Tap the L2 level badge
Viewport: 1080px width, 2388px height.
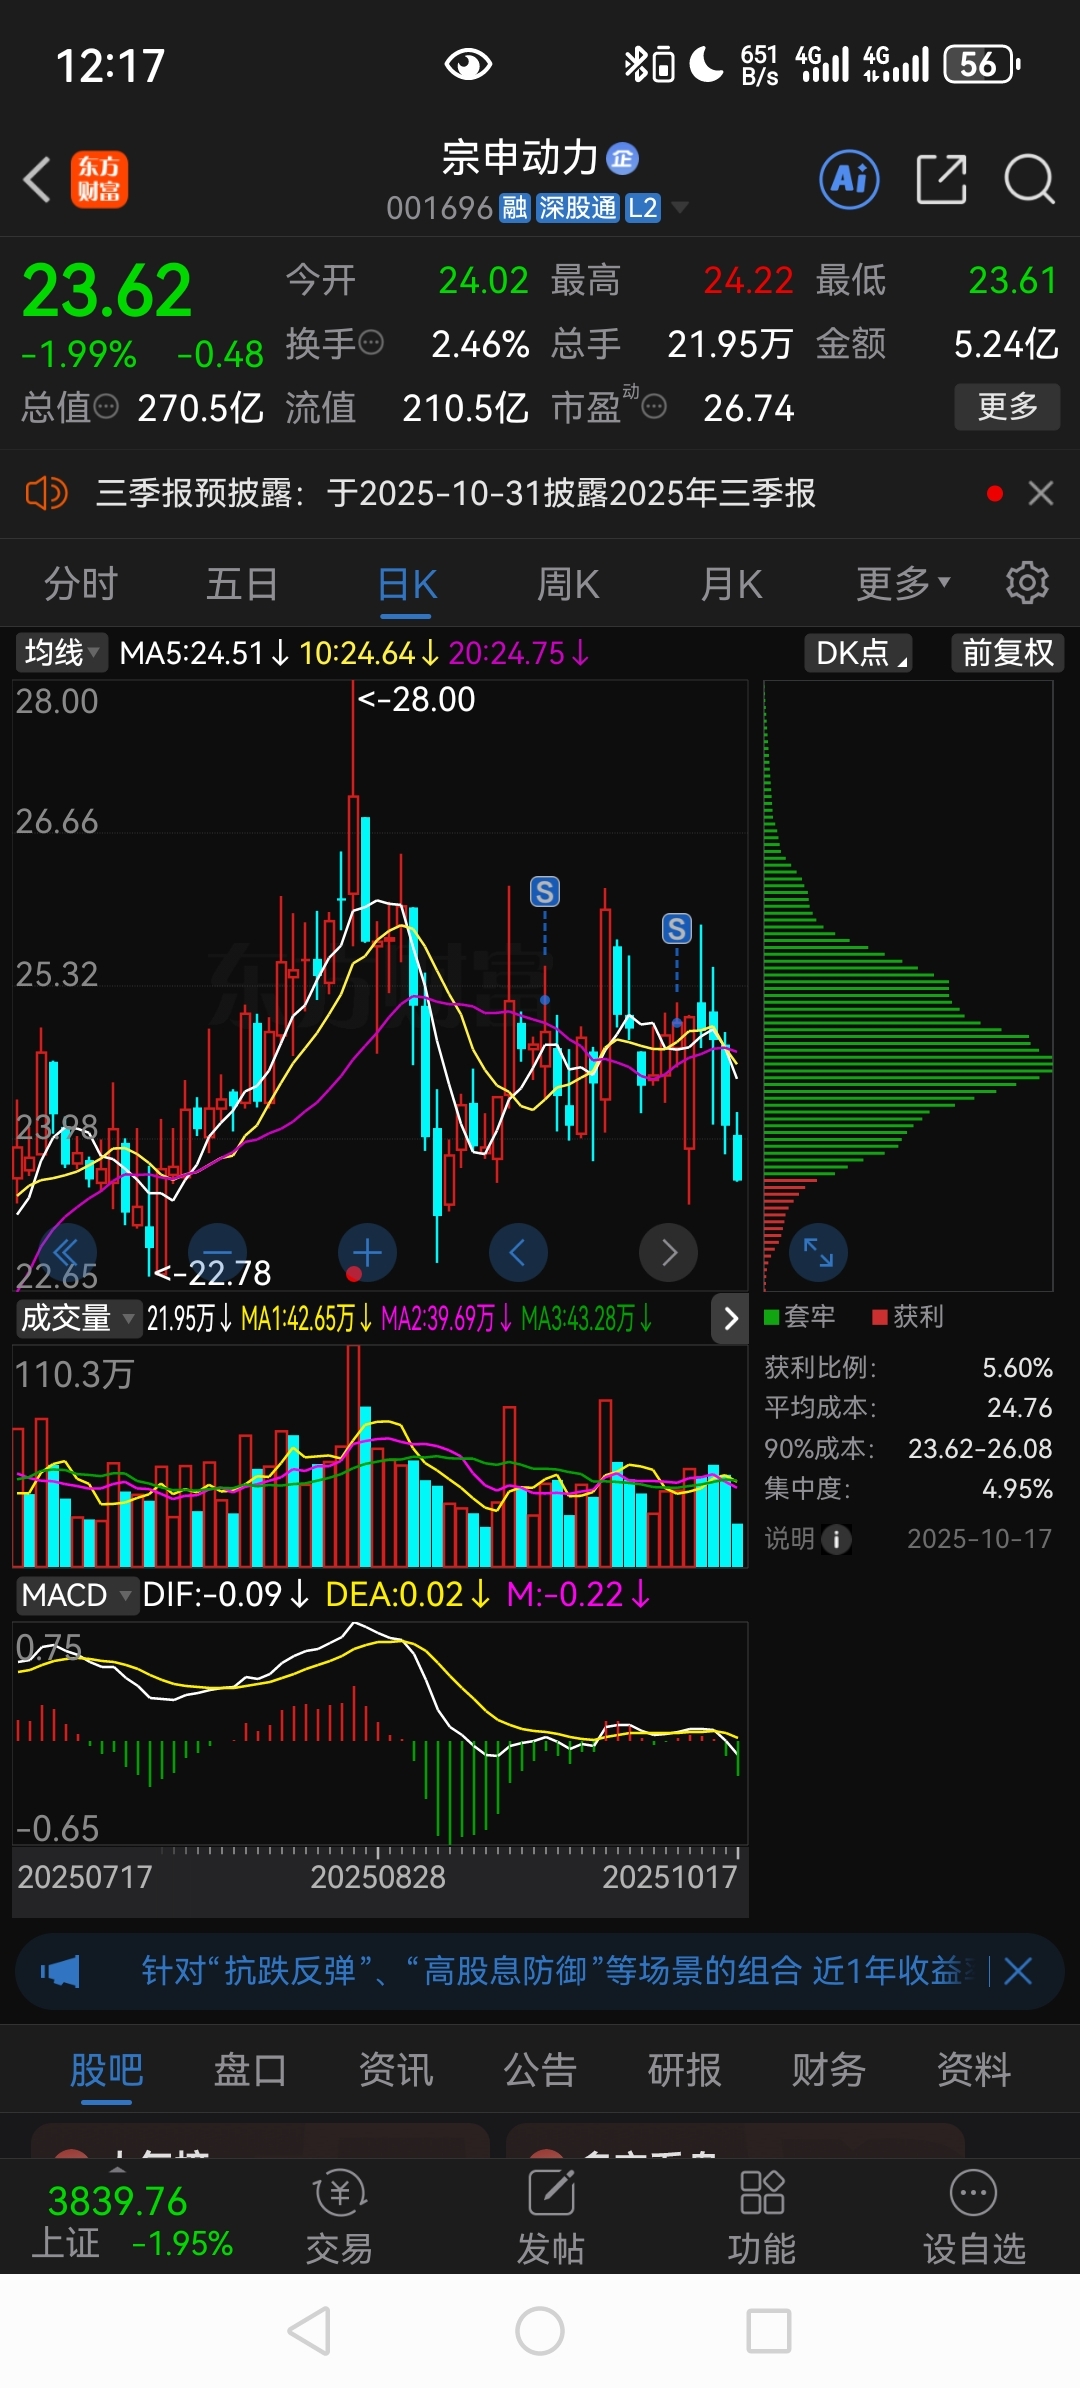[642, 208]
